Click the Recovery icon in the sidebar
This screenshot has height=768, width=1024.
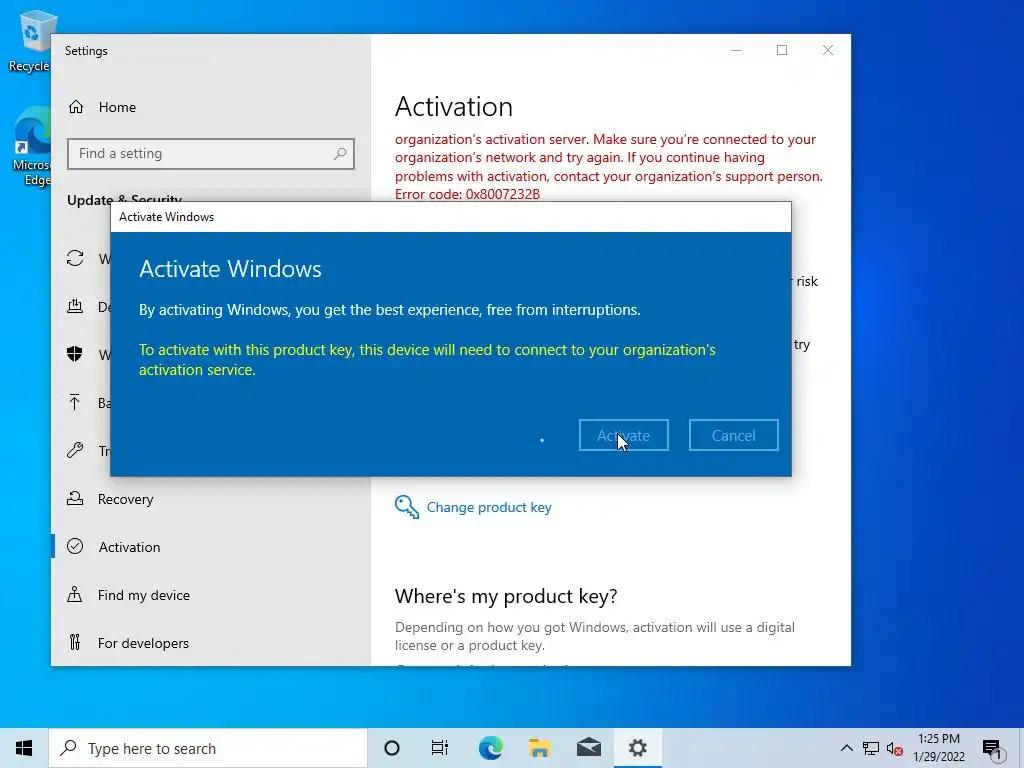pyautogui.click(x=75, y=499)
